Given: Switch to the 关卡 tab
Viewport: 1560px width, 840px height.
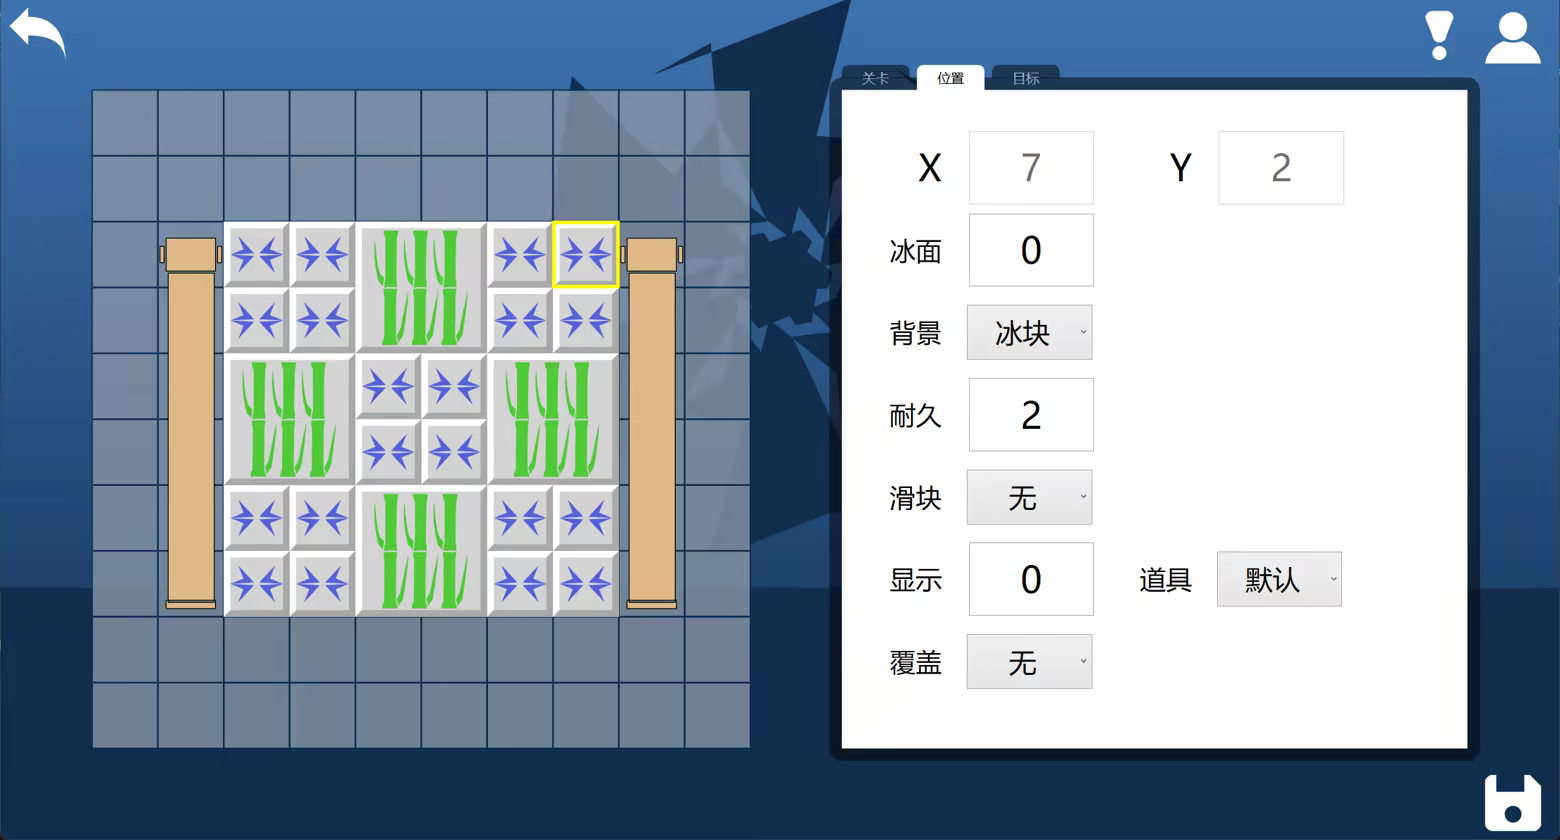Looking at the screenshot, I should coord(875,78).
